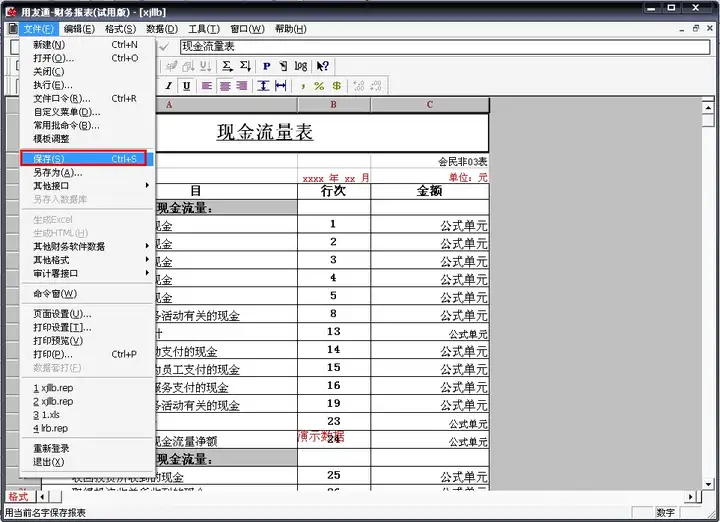Viewport: 720px width, 522px height.
Task: Click the column width adjust icon
Action: click(281, 86)
